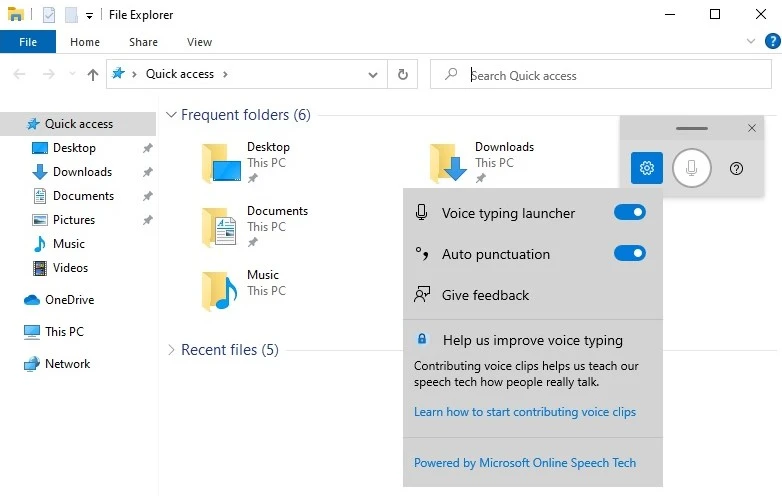The width and height of the screenshot is (782, 496).
Task: Disable the Auto punctuation switch
Action: (x=629, y=253)
